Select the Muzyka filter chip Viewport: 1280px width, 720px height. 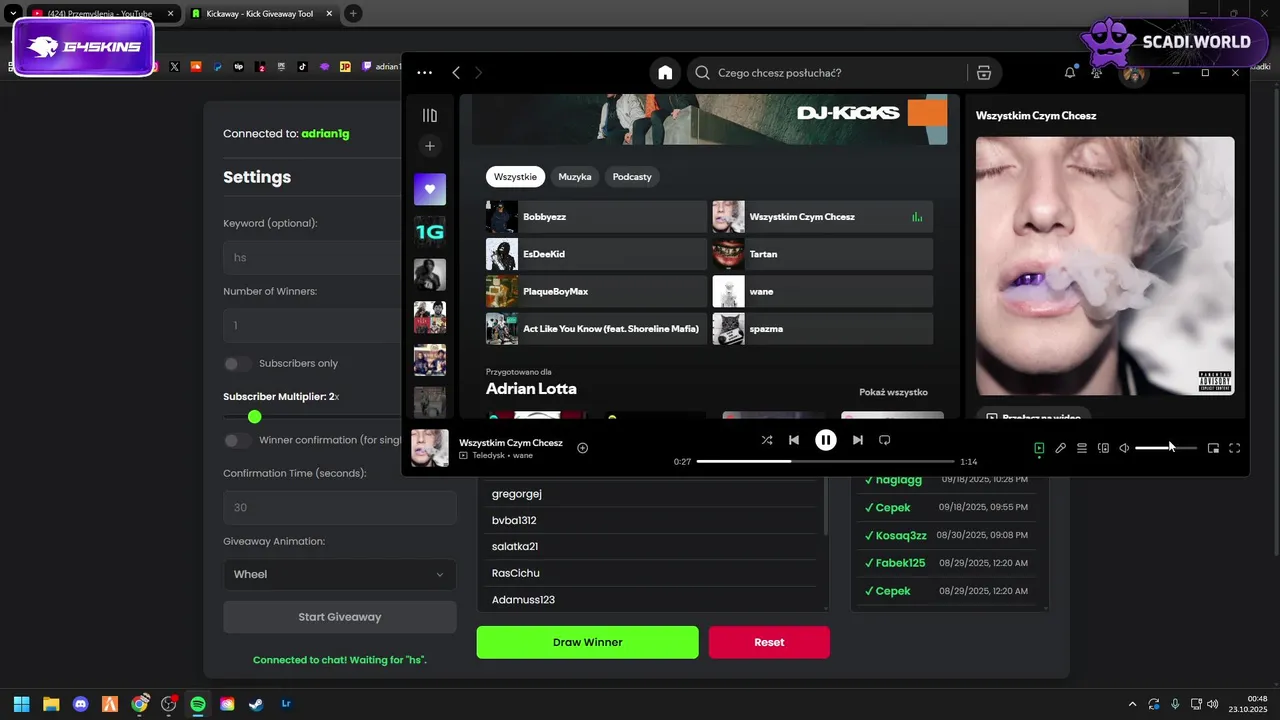575,177
